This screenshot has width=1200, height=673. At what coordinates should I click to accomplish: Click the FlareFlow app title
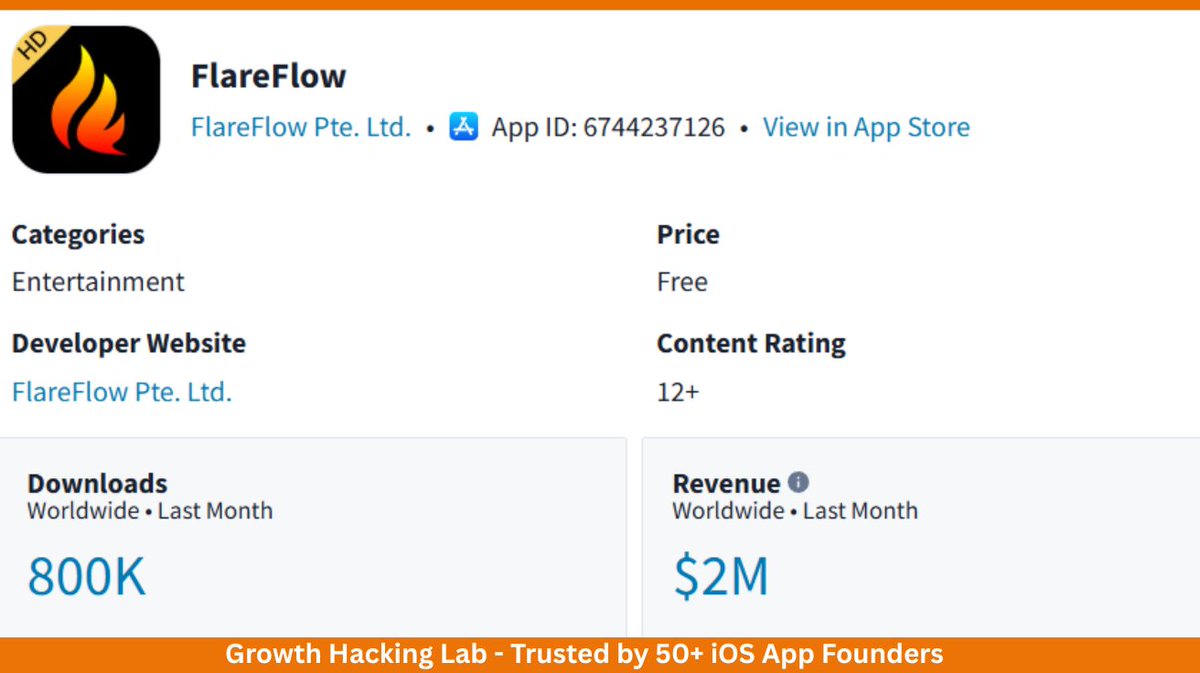268,76
